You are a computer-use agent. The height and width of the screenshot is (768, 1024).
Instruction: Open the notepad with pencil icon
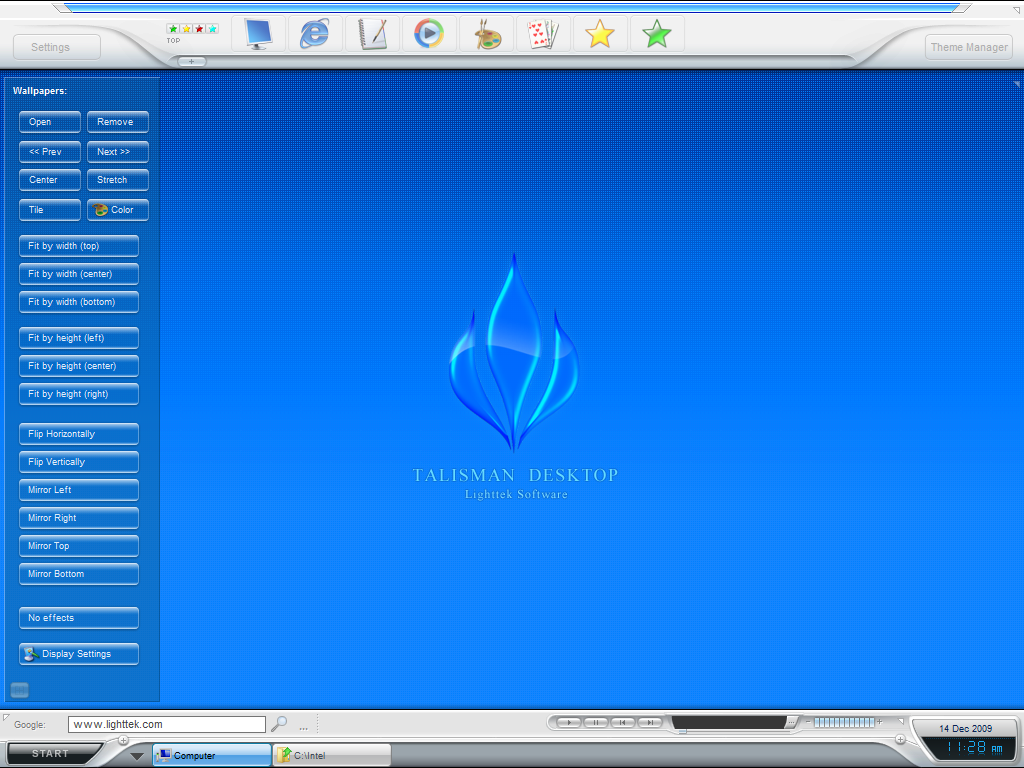pos(372,34)
